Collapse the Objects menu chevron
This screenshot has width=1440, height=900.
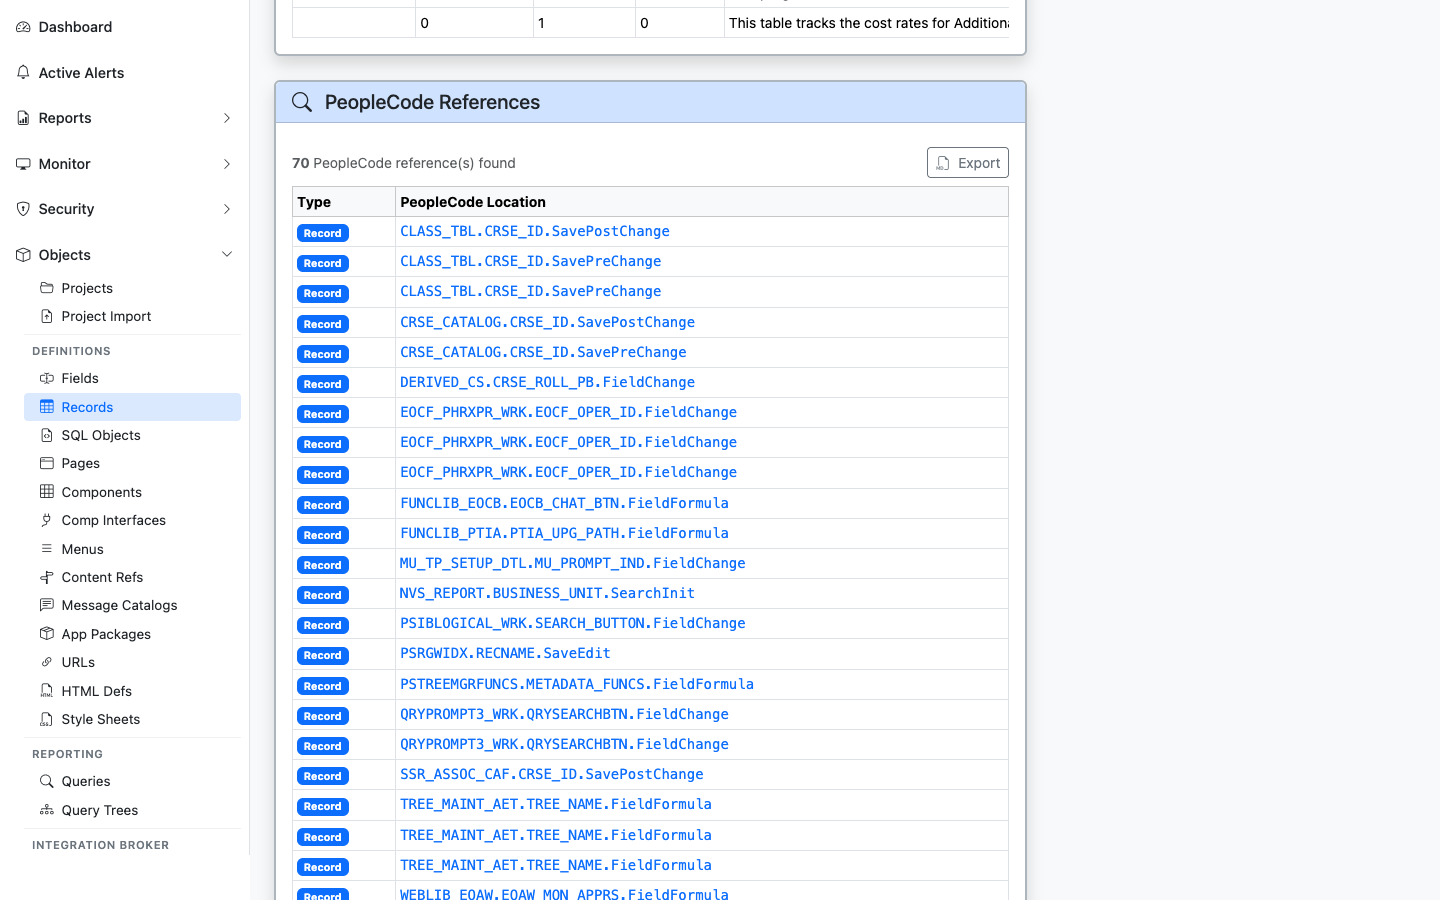click(227, 255)
